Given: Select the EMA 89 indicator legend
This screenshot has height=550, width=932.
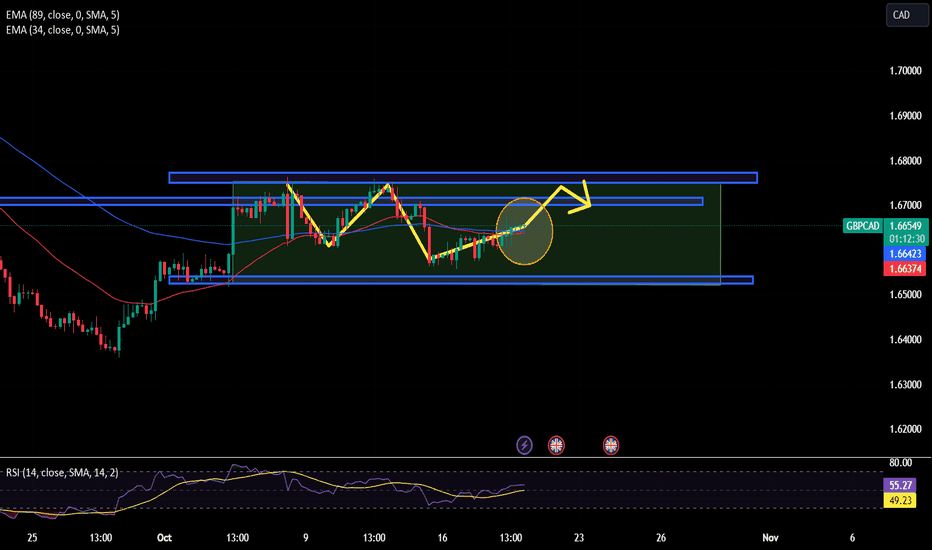Looking at the screenshot, I should pyautogui.click(x=62, y=15).
